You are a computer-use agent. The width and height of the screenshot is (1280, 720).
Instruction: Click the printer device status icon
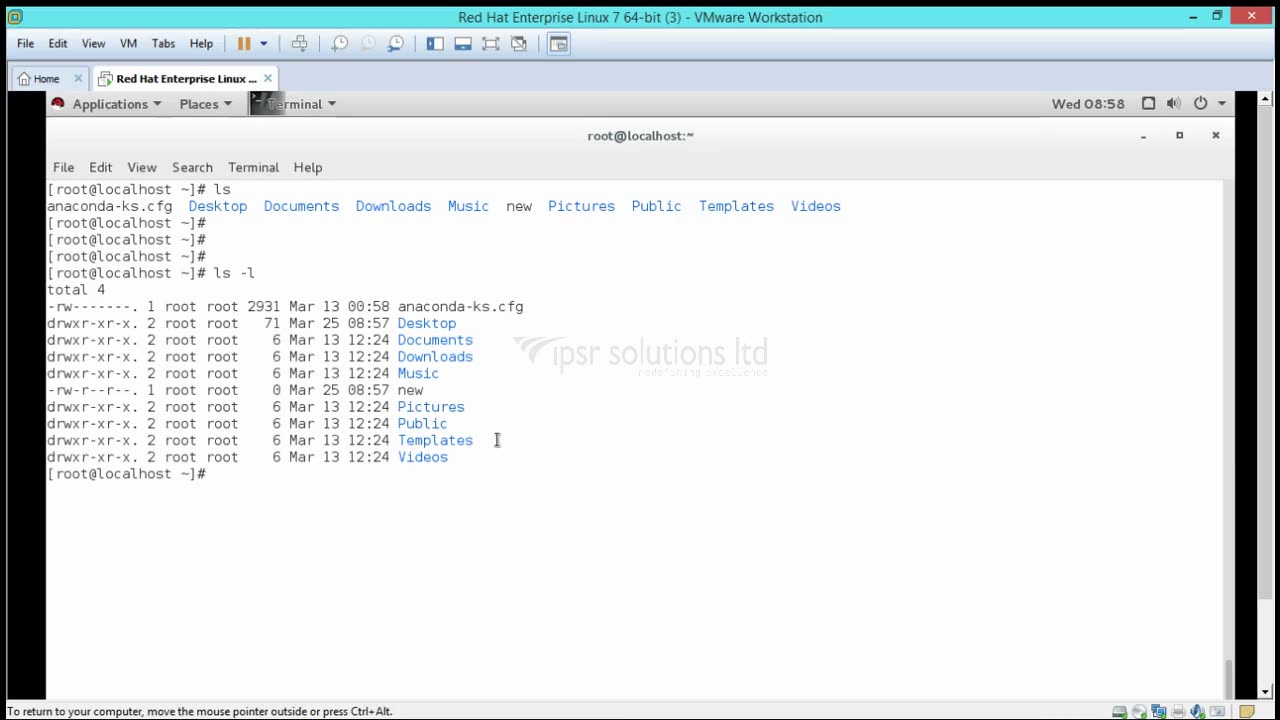[x=1178, y=711]
